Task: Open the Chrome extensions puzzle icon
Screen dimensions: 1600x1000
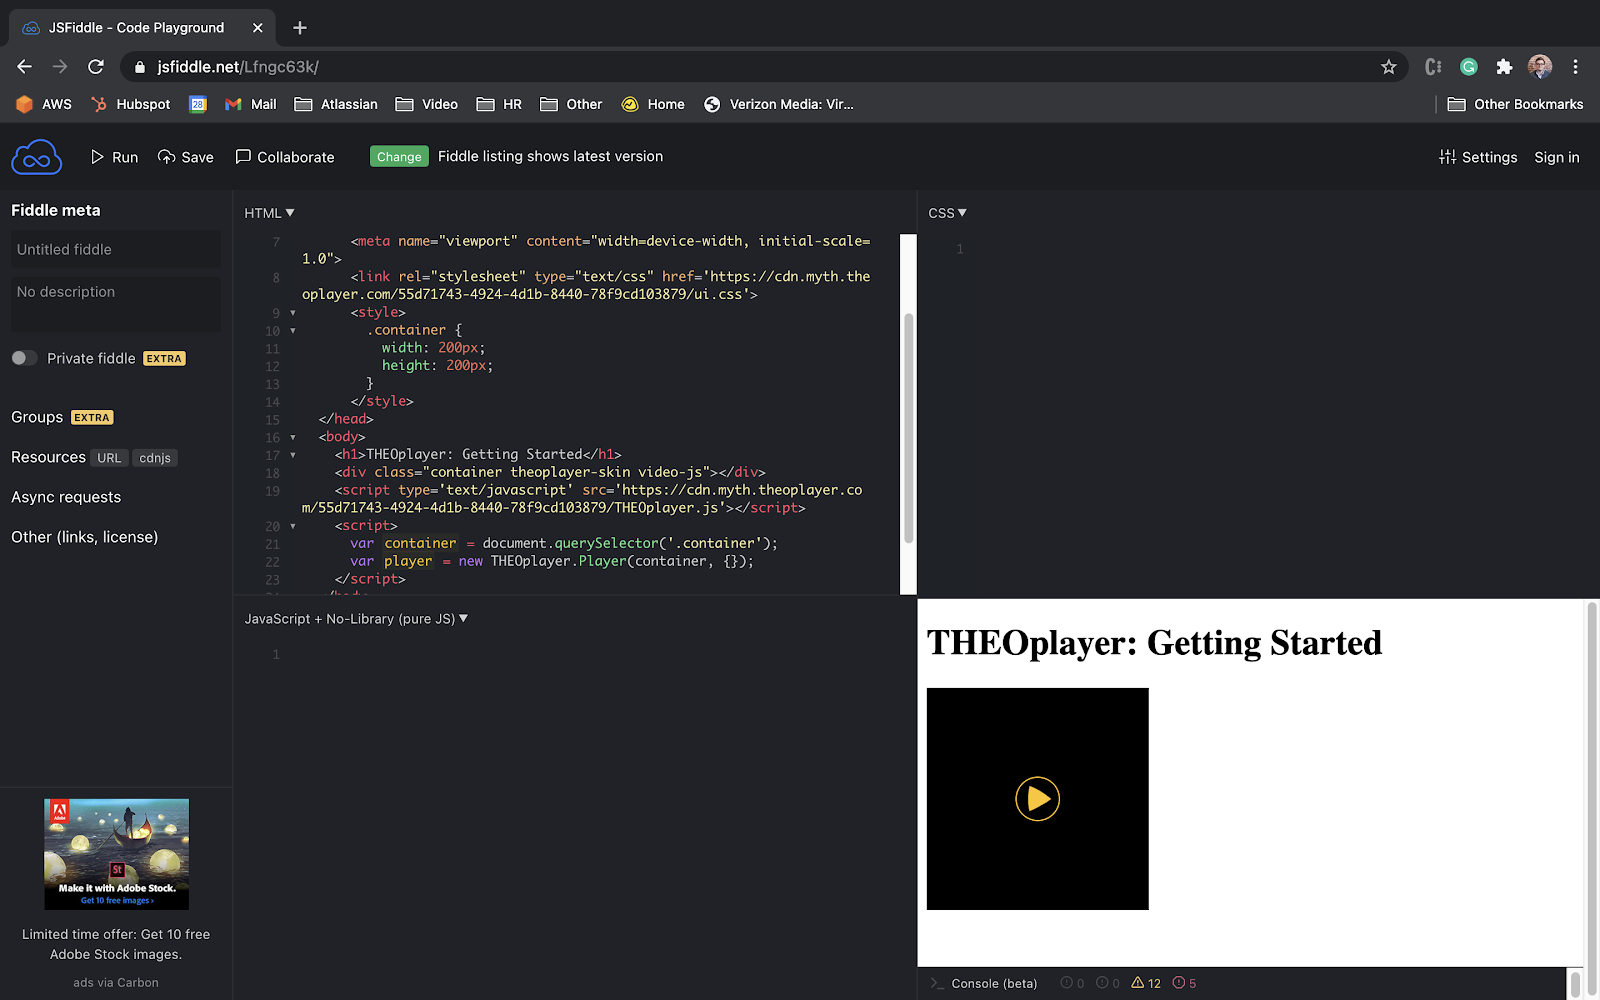Action: coord(1505,66)
